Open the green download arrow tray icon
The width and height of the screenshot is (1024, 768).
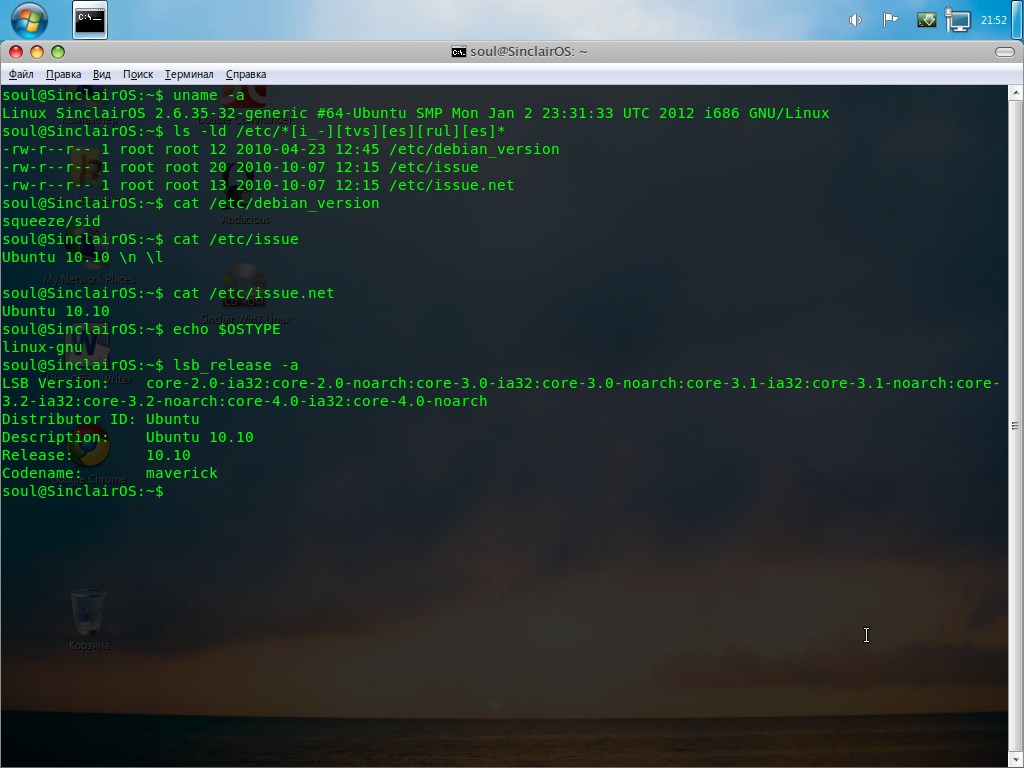click(x=926, y=20)
